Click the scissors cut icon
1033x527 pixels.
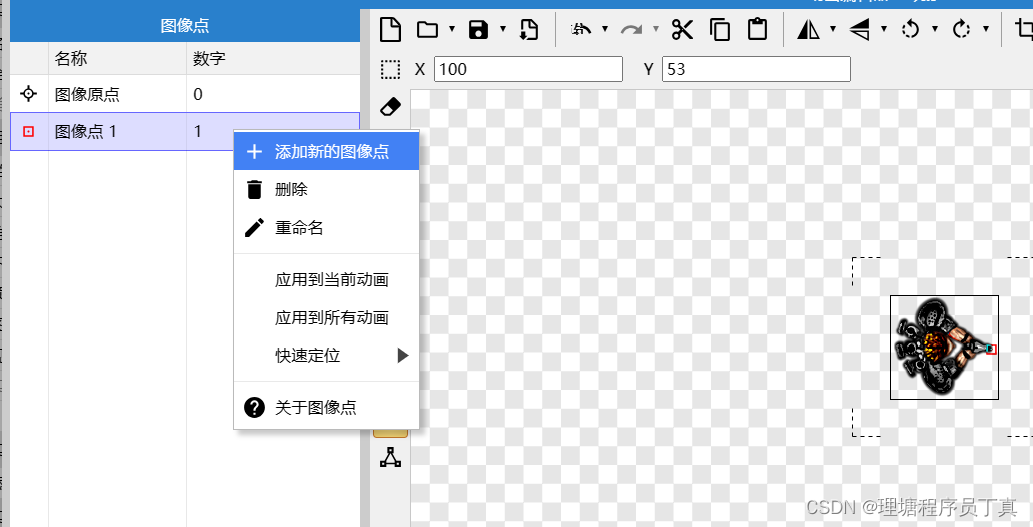click(683, 30)
